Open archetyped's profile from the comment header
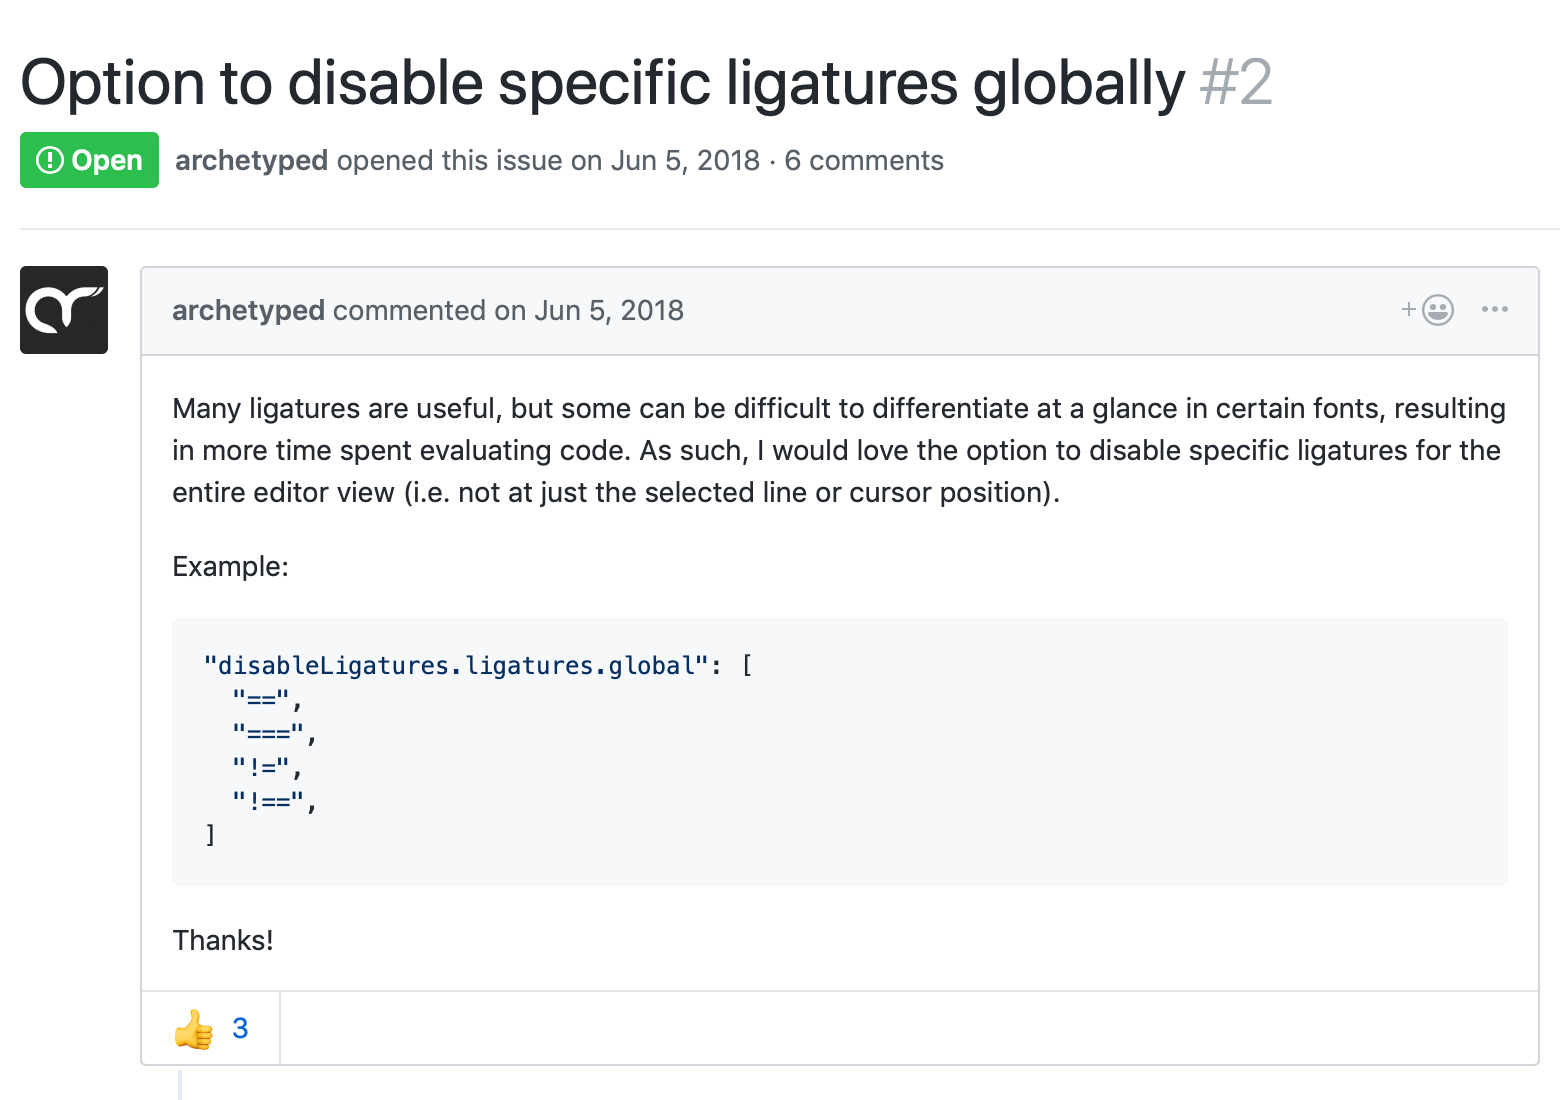 point(248,310)
